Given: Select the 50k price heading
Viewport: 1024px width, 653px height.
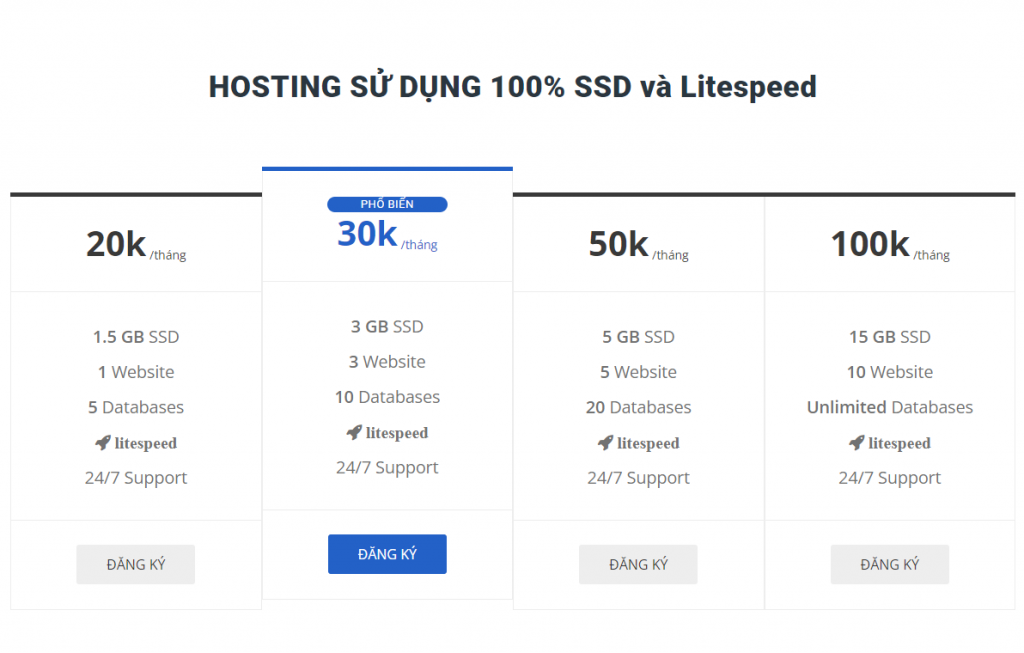Looking at the screenshot, I should (618, 244).
